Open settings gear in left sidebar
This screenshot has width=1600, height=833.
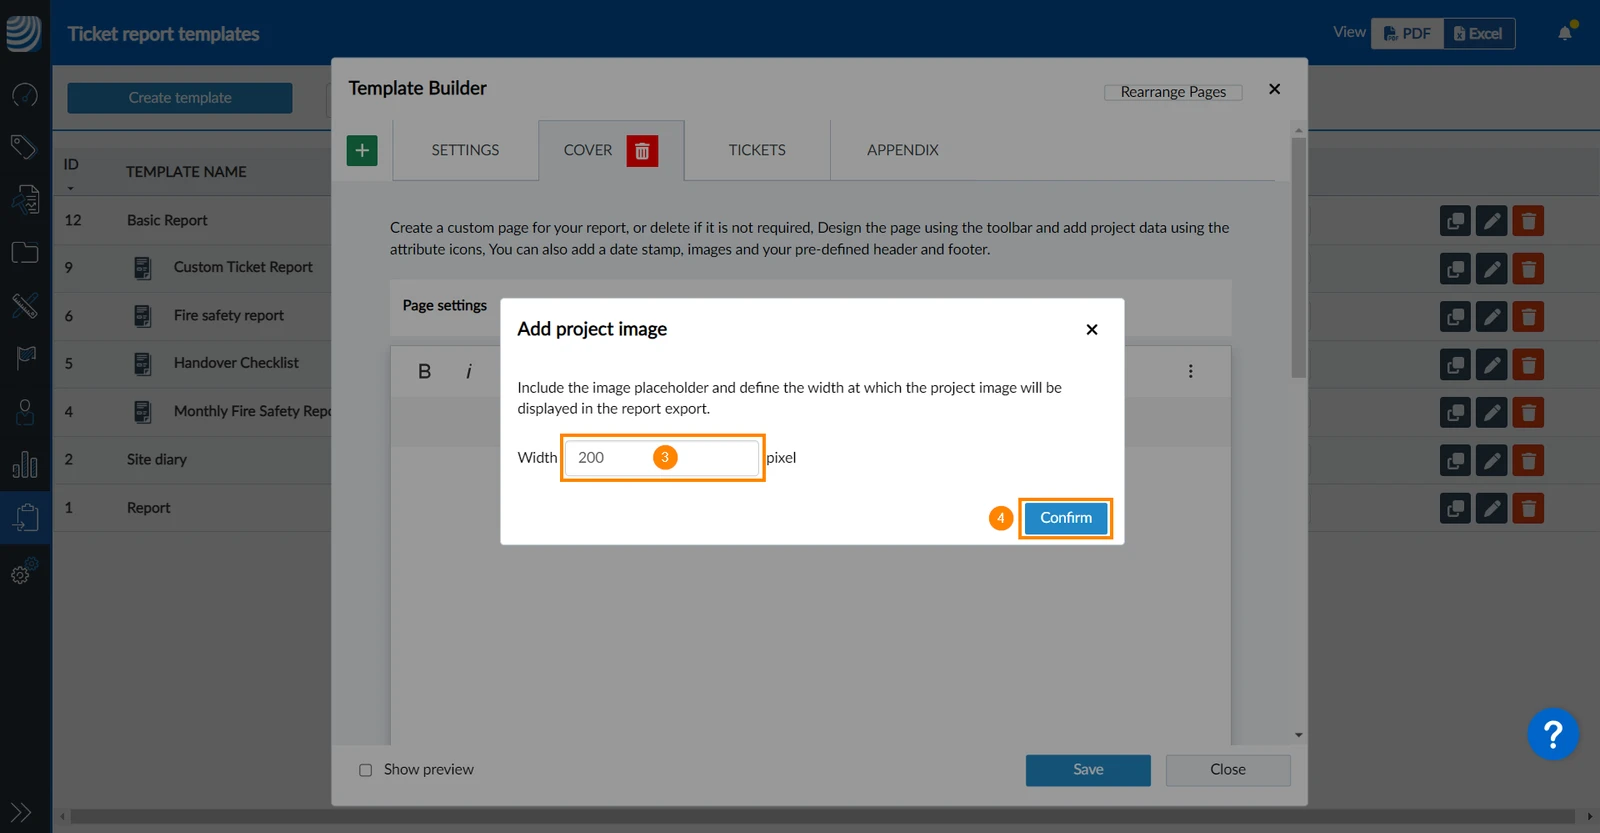point(24,571)
